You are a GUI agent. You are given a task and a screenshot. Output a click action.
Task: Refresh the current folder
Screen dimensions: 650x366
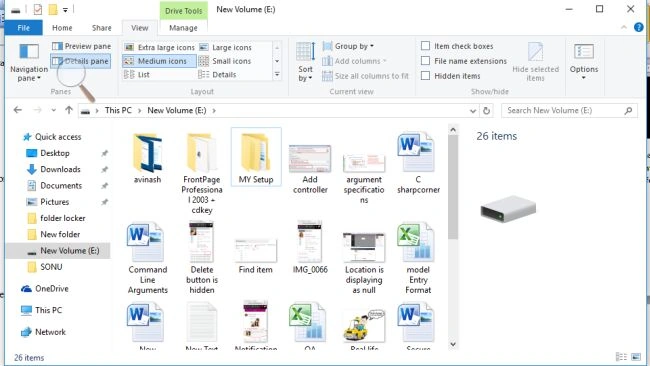pos(487,111)
